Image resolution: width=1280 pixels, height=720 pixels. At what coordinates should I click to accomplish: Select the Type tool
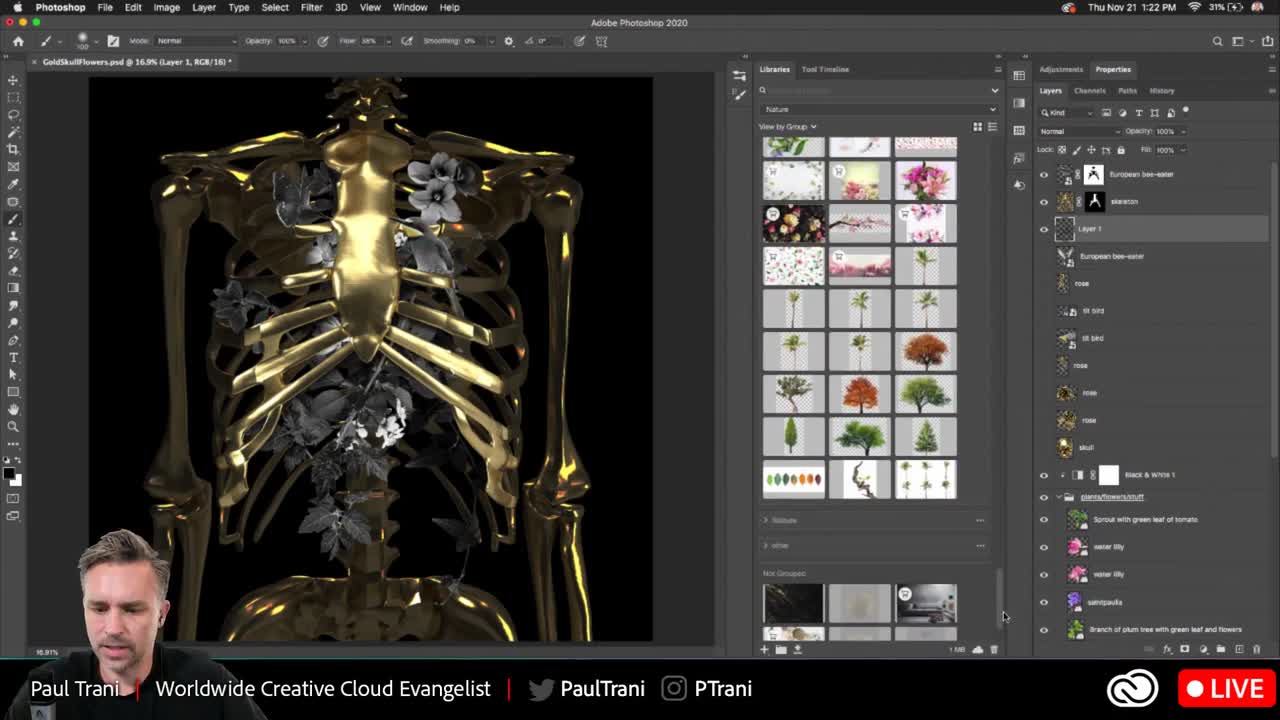point(13,356)
